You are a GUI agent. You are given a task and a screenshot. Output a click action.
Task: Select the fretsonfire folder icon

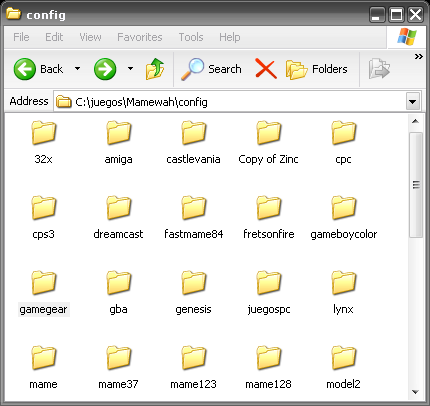click(269, 208)
